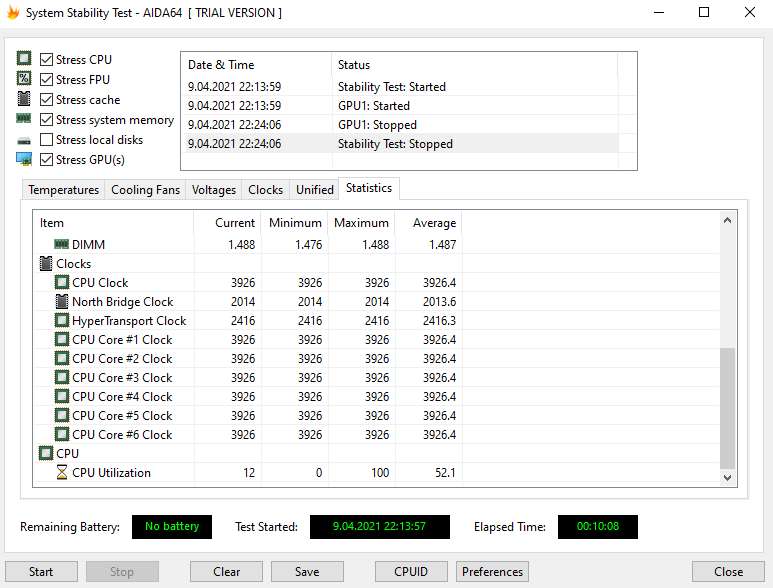Click the CPU Core #2 Clock icon
Image resolution: width=773 pixels, height=588 pixels.
(x=62, y=358)
